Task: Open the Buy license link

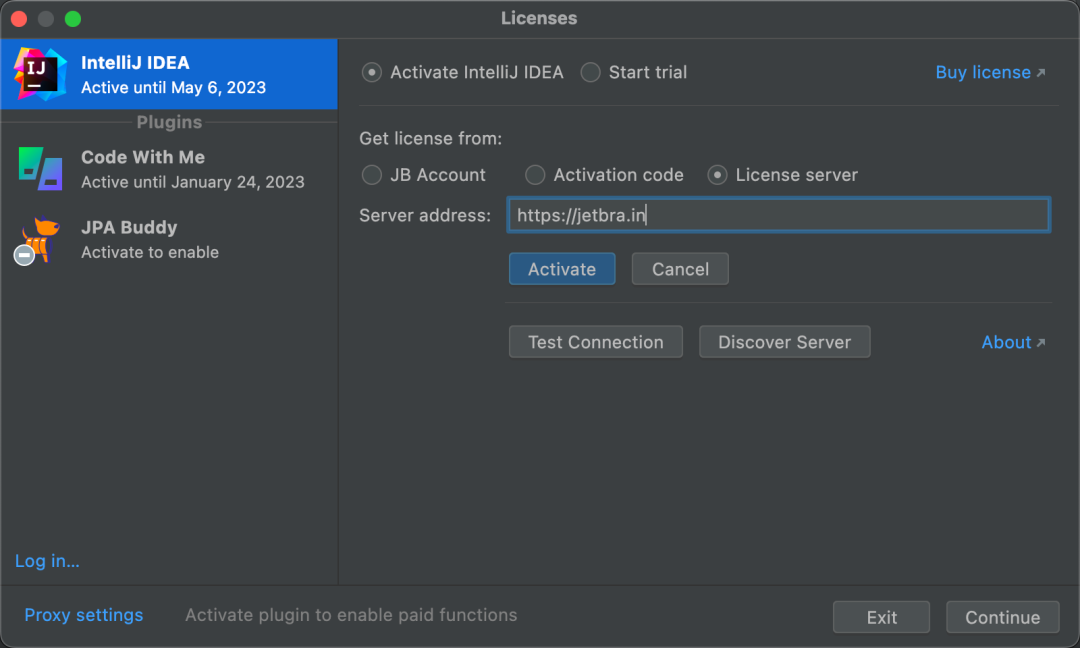Action: (x=990, y=72)
